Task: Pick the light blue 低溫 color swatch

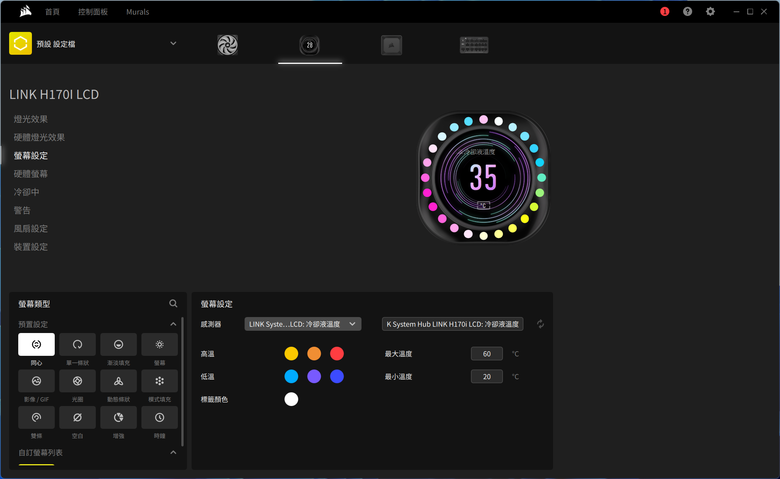Action: [x=291, y=377]
